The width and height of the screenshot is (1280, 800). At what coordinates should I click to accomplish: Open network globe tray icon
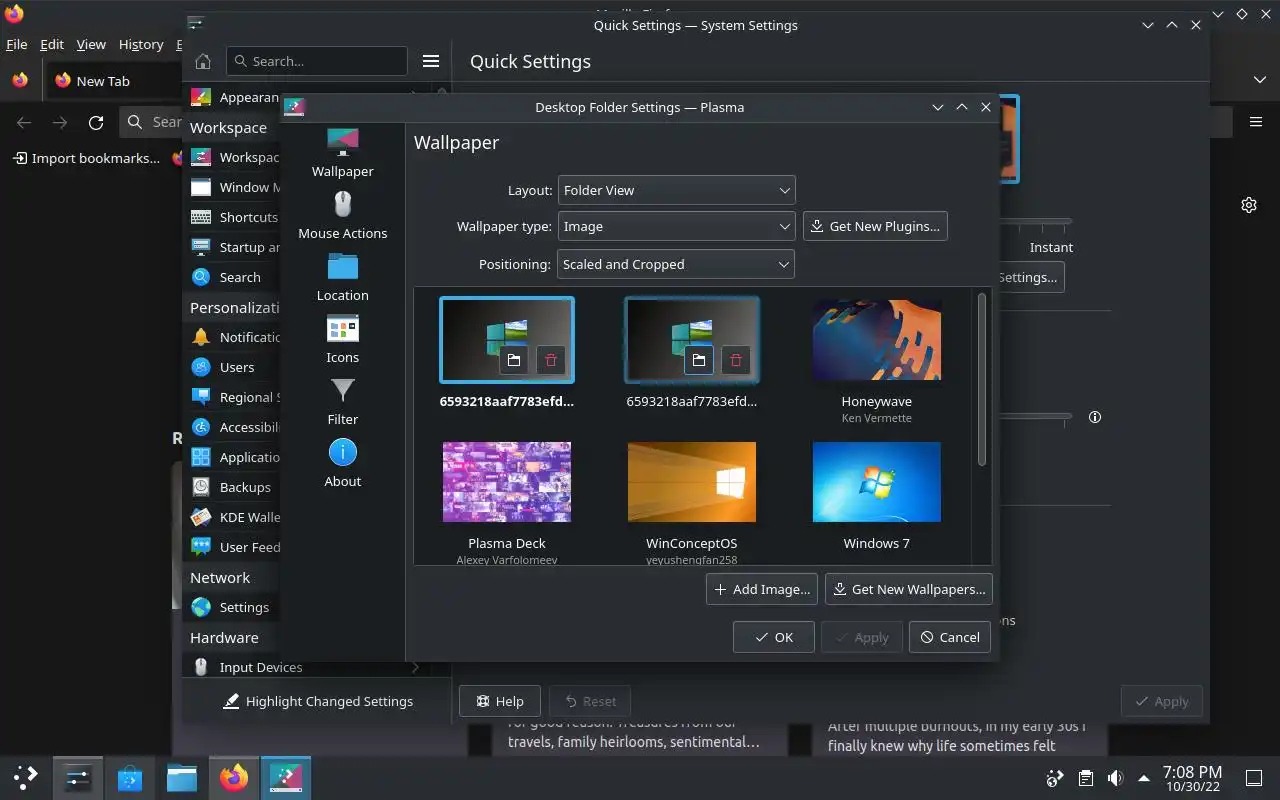click(1055, 778)
